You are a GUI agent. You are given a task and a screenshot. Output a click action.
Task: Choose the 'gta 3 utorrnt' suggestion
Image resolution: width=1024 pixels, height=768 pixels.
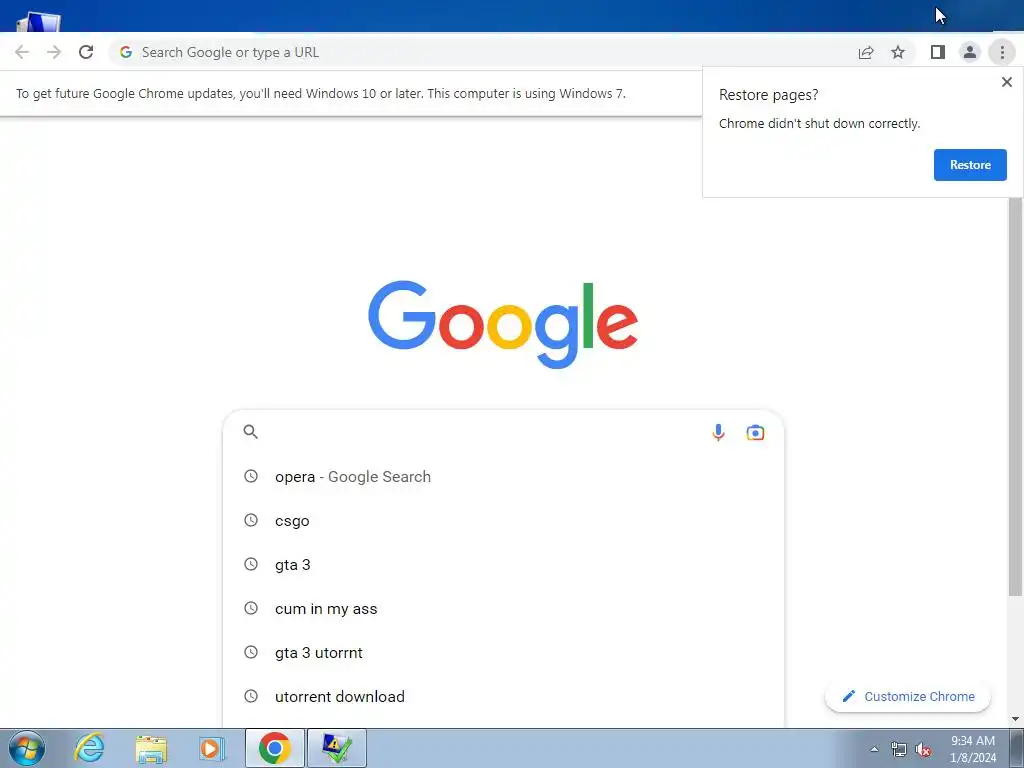click(503, 652)
